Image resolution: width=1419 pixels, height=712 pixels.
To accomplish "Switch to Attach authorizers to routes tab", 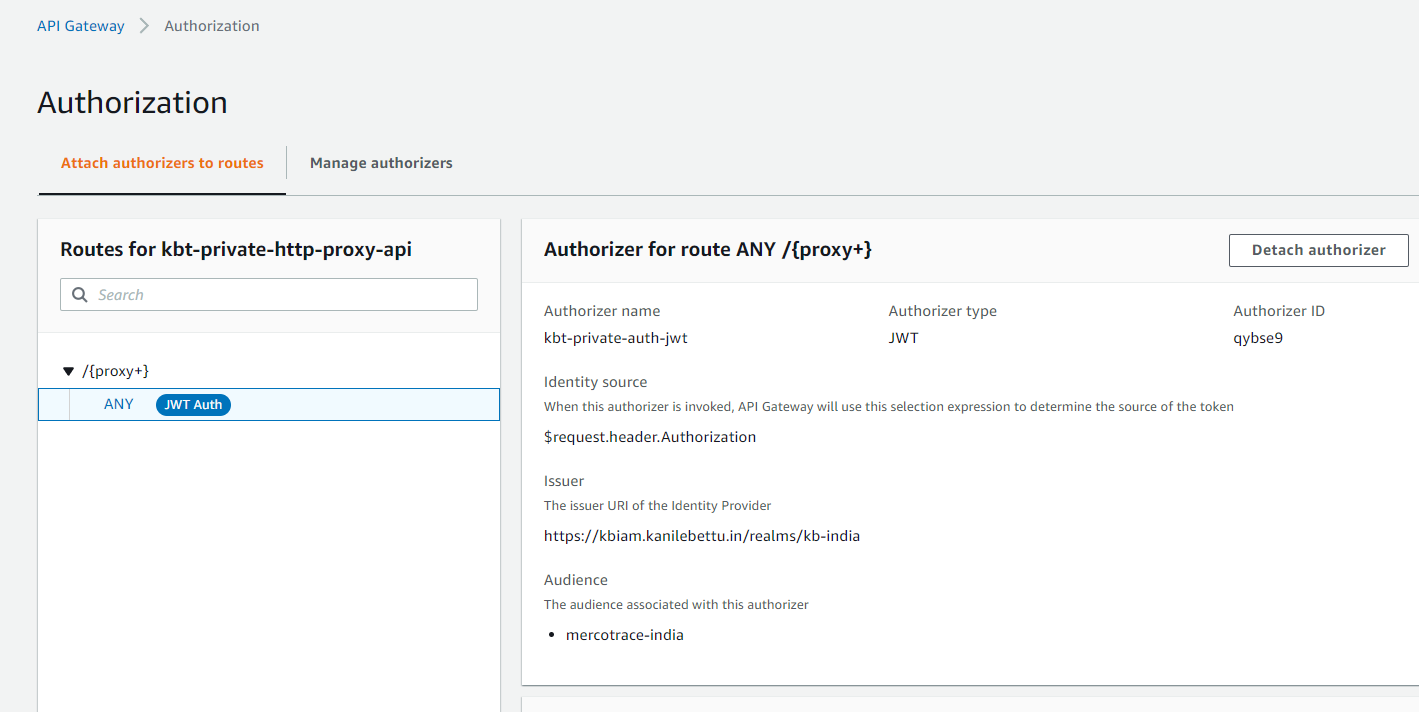I will point(162,163).
